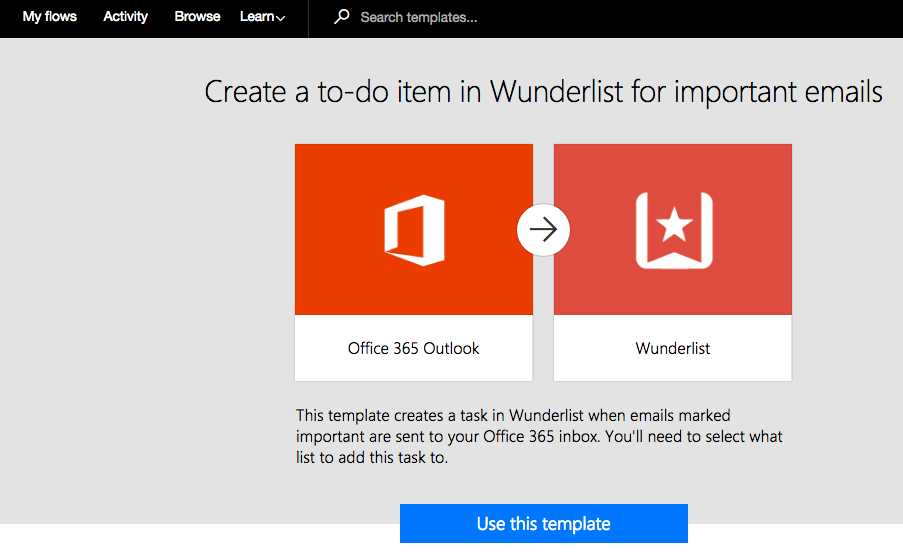Open the Browse templates menu item
The width and height of the screenshot is (903, 559).
point(197,17)
